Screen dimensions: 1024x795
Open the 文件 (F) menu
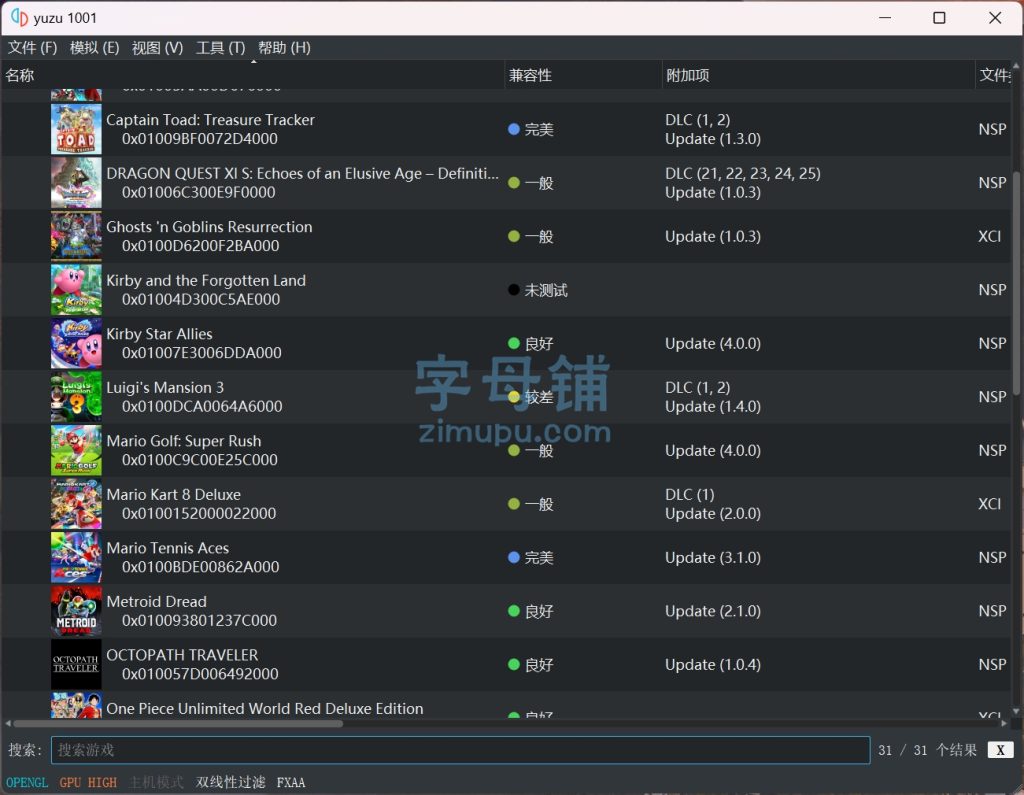click(x=32, y=48)
